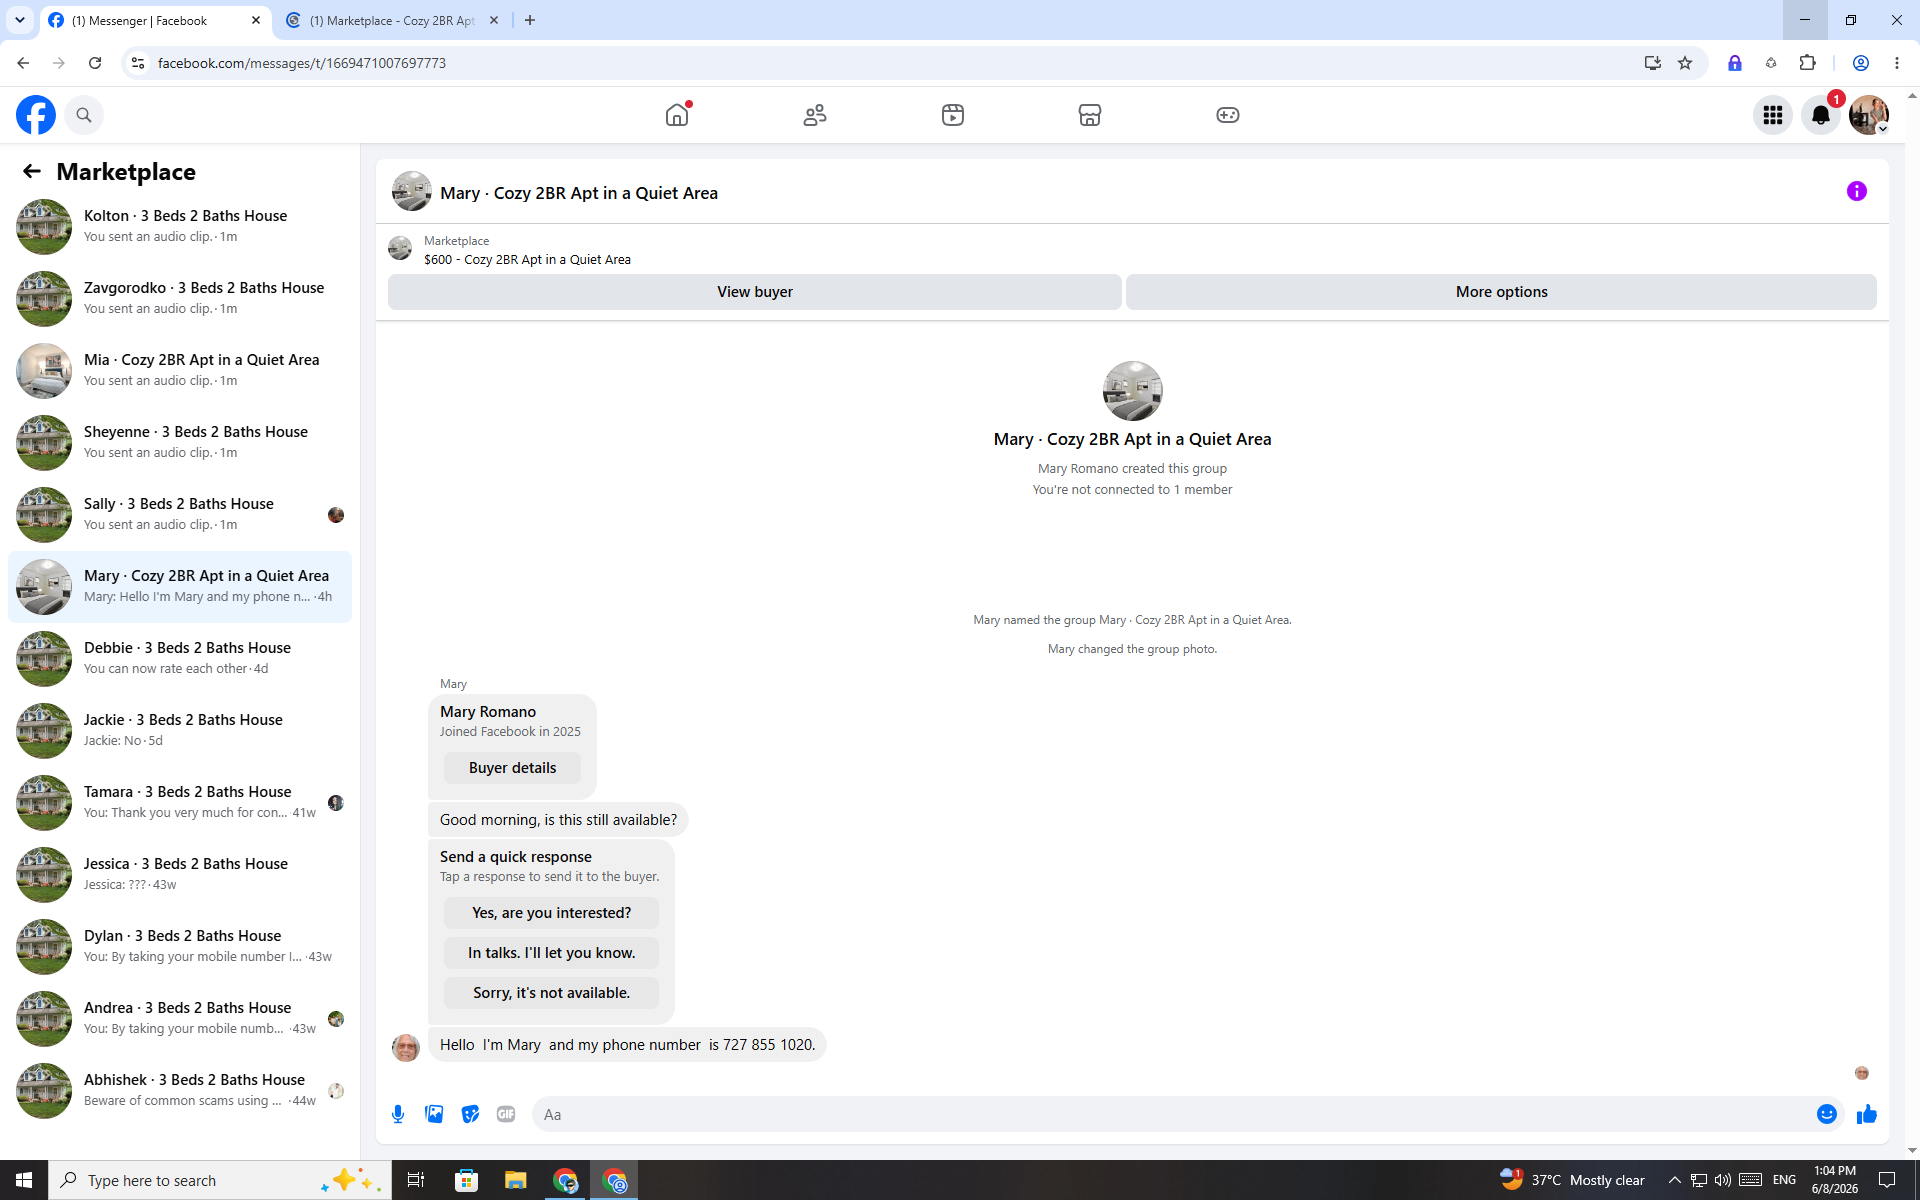Click the View buyer button
Screen dimensions: 1920x1200
(755, 292)
